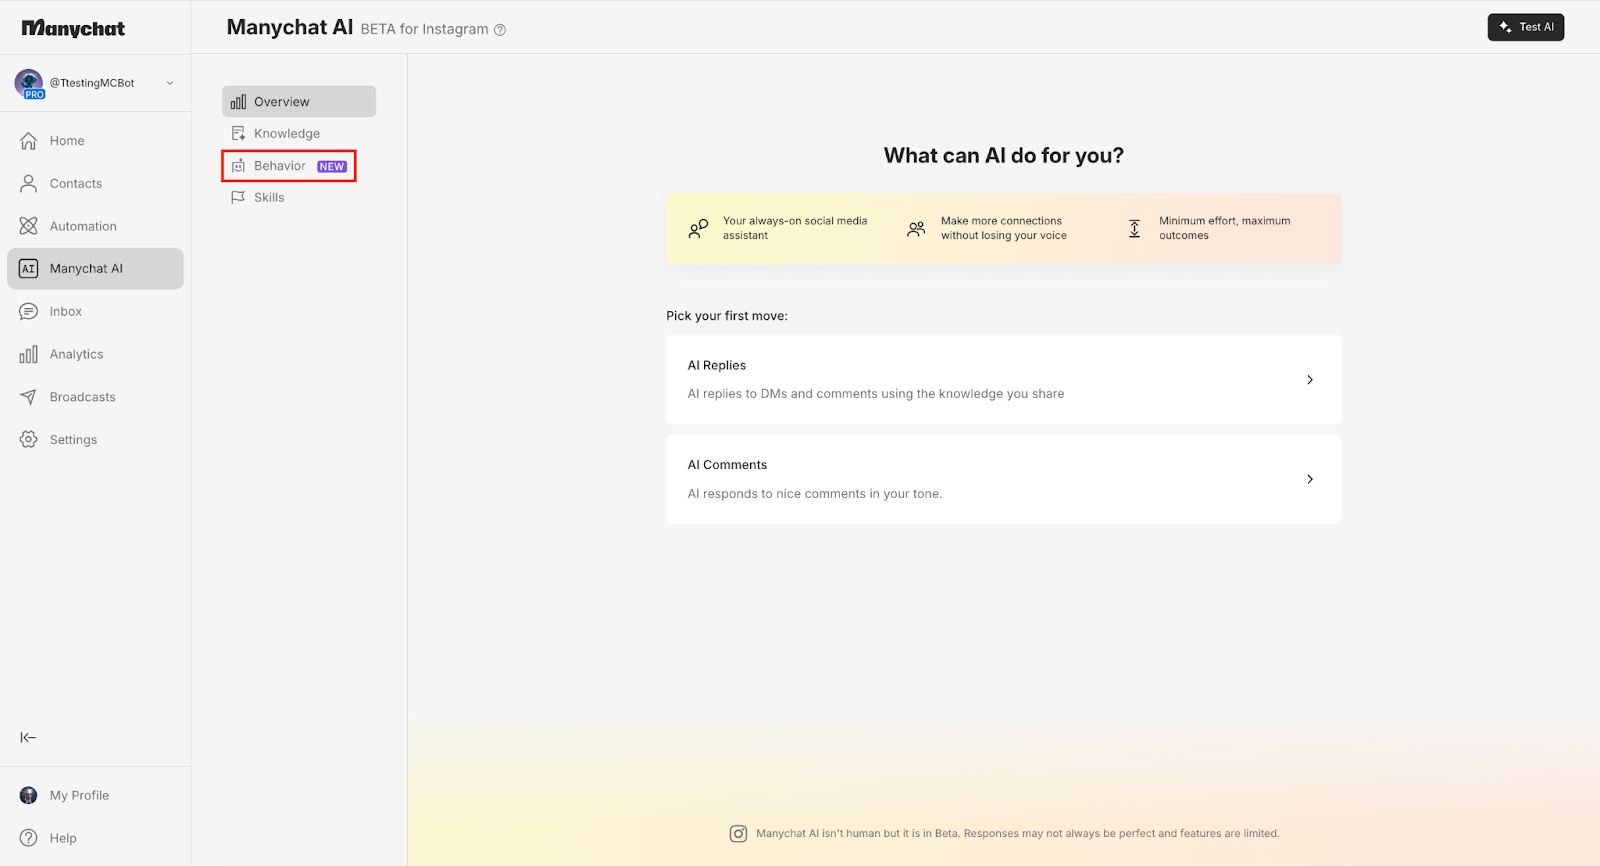Open Home from the sidebar

(x=66, y=141)
